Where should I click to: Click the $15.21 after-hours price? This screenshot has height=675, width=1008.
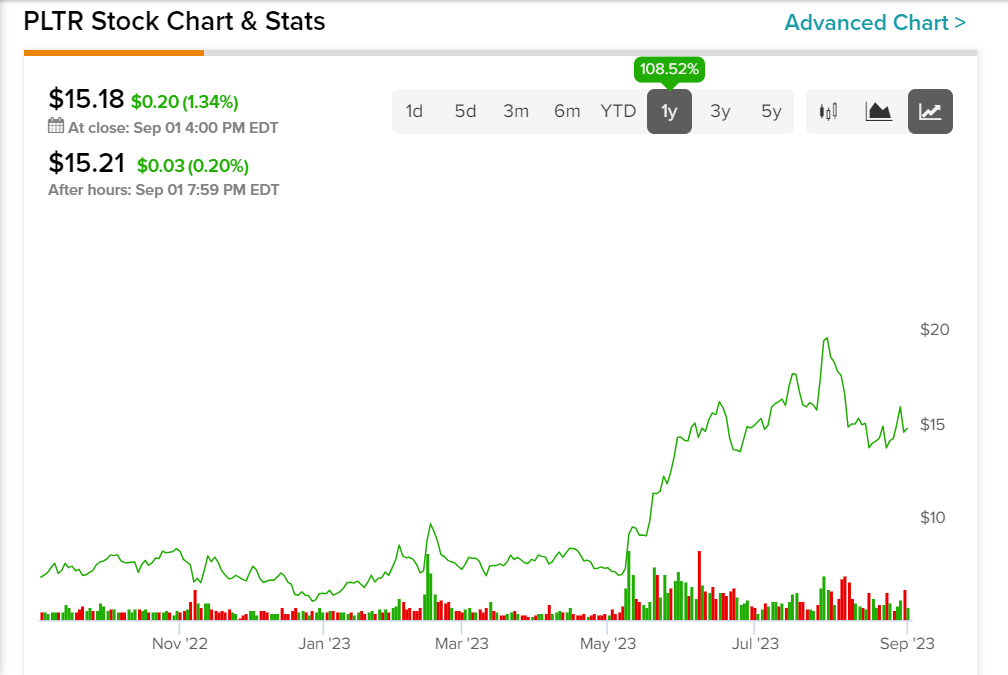pyautogui.click(x=87, y=163)
